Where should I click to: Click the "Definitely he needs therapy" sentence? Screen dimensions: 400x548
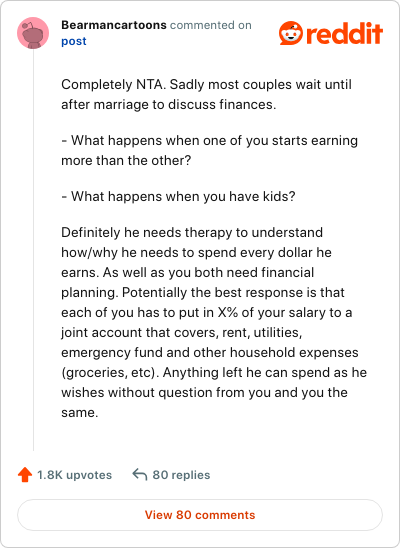pyautogui.click(x=192, y=232)
